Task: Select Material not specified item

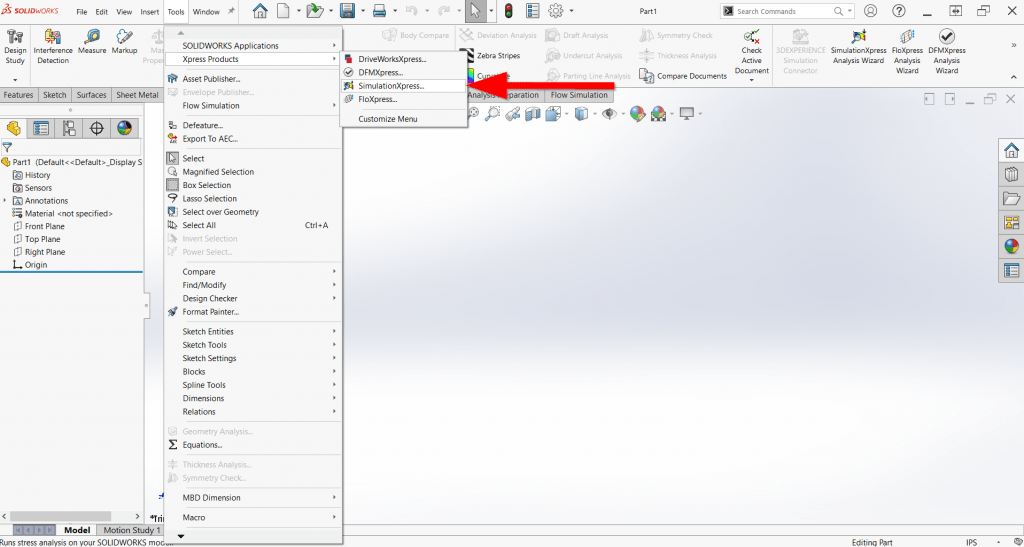Action: point(63,213)
